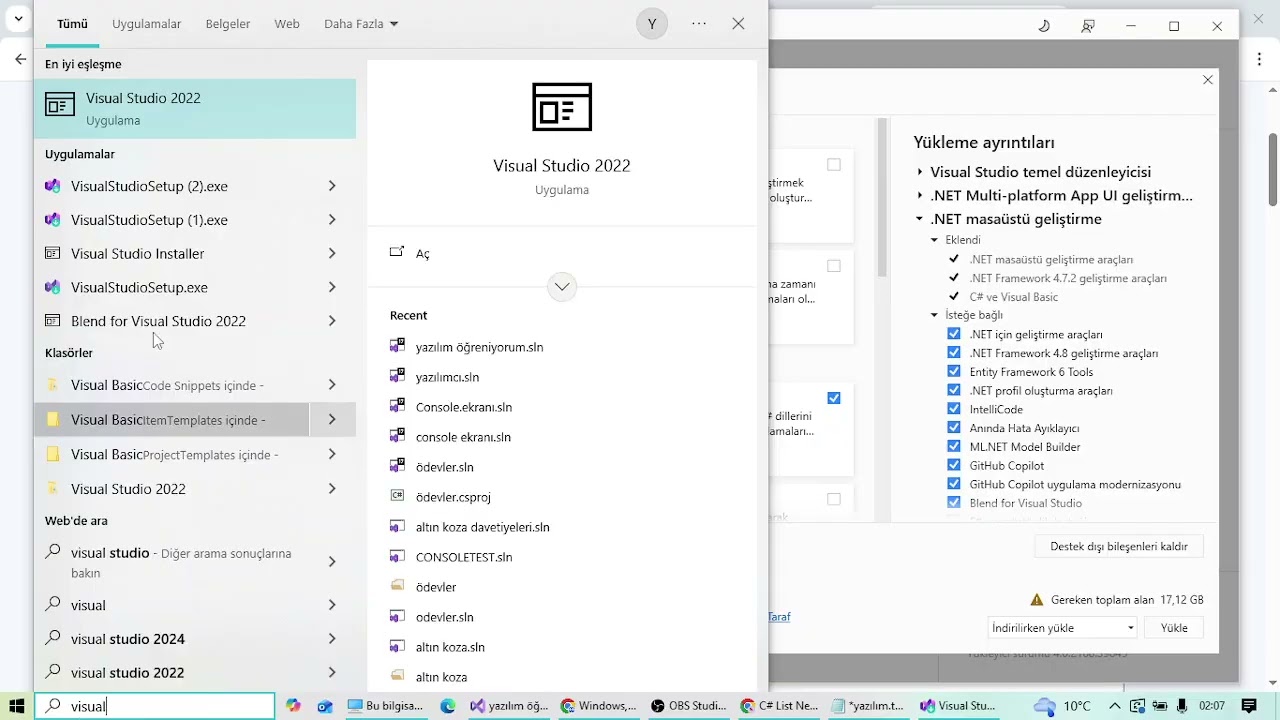This screenshot has width=1280, height=720.
Task: Uncheck Anında Hata Ayıklayıcı
Action: click(953, 428)
